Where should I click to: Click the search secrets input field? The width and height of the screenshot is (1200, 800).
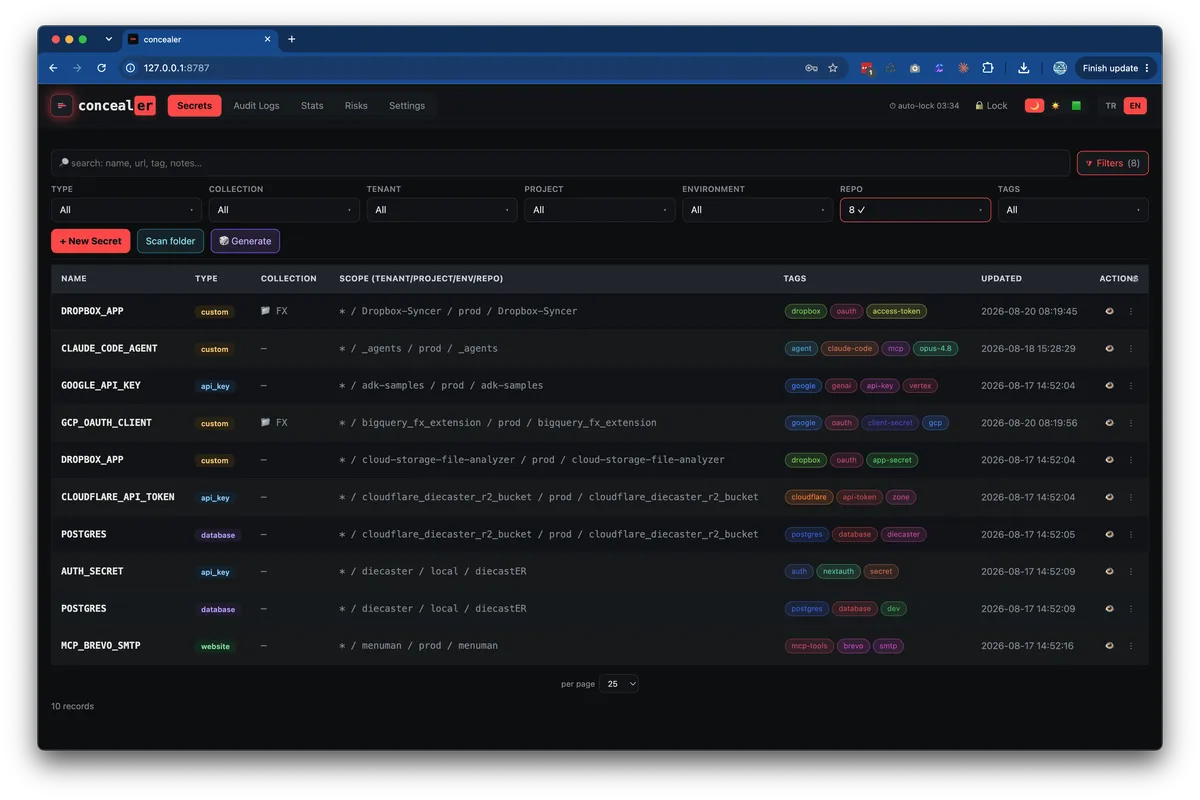561,163
